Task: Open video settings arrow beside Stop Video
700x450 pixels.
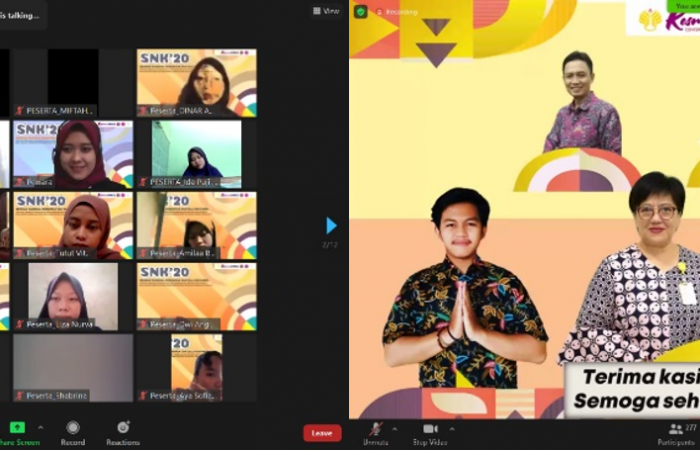Action: point(455,428)
